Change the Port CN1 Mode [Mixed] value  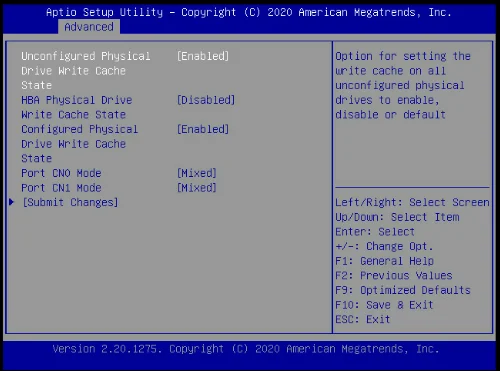(x=197, y=188)
